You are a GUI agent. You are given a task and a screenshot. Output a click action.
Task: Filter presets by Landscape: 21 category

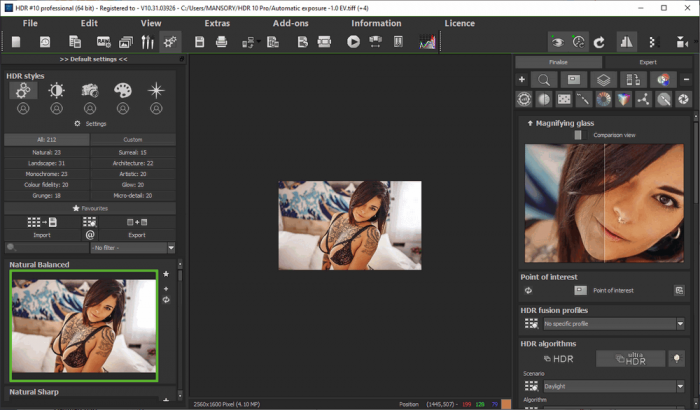pos(46,163)
